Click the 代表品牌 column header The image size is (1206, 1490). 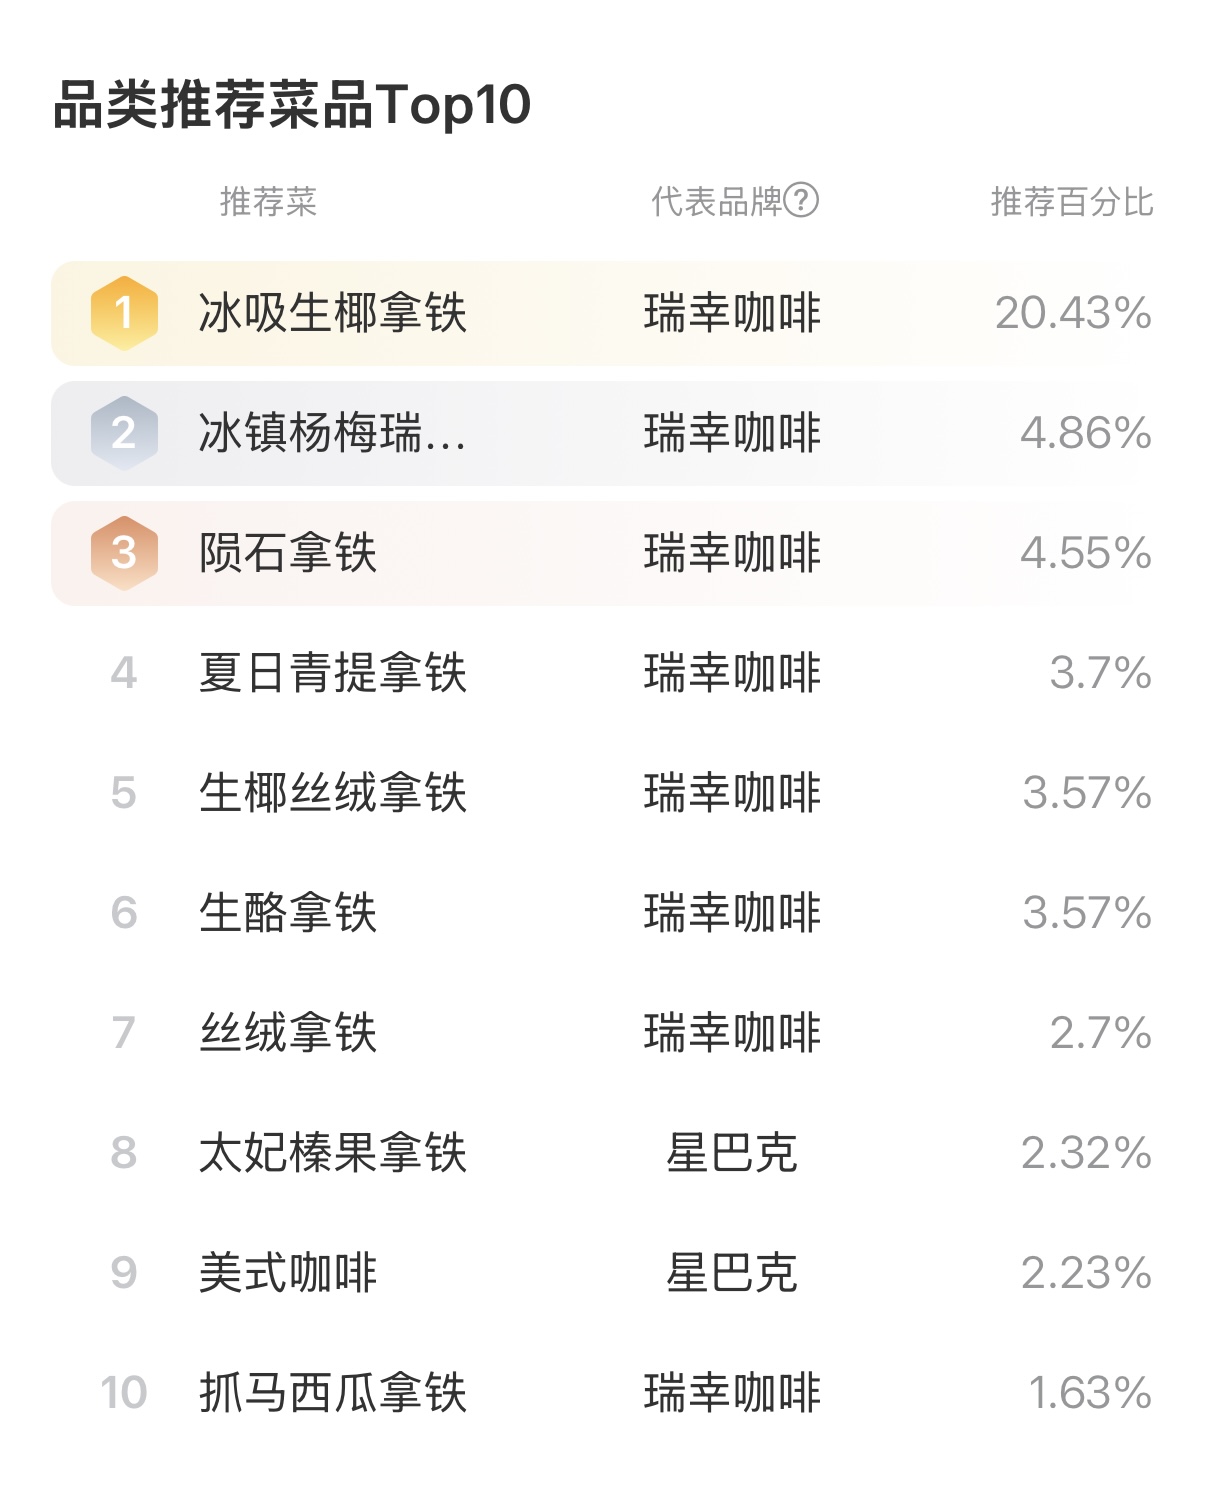click(716, 202)
